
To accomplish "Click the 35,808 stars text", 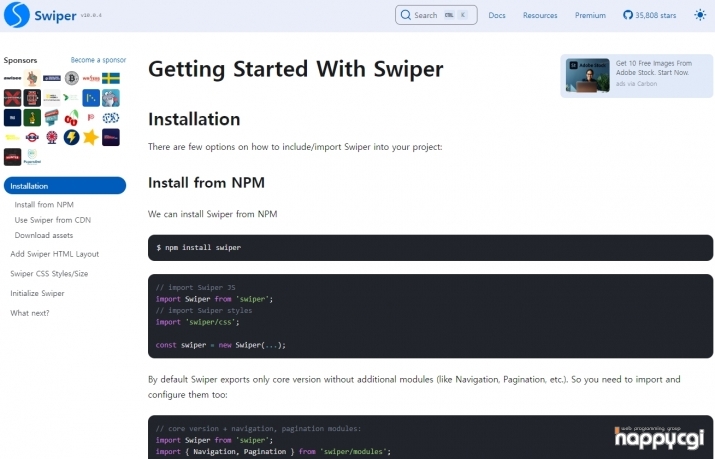I will click(x=655, y=15).
